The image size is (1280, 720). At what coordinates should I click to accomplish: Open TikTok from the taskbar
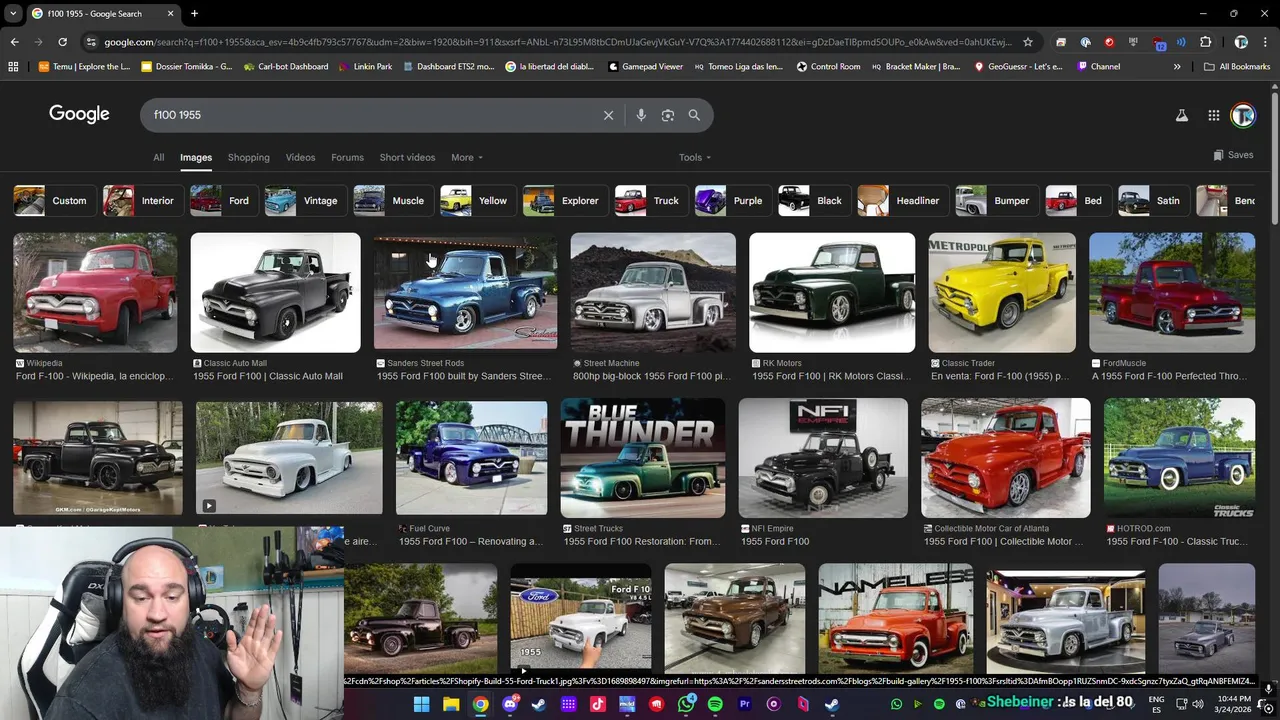click(x=598, y=704)
